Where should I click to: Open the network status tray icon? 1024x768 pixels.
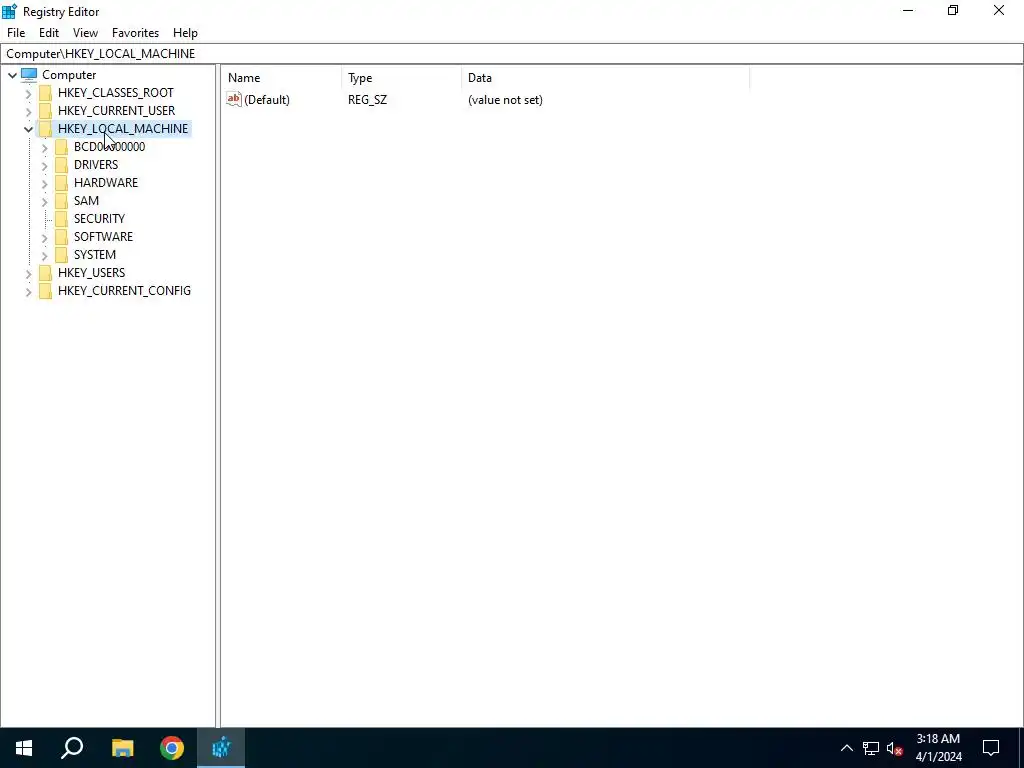coord(871,748)
